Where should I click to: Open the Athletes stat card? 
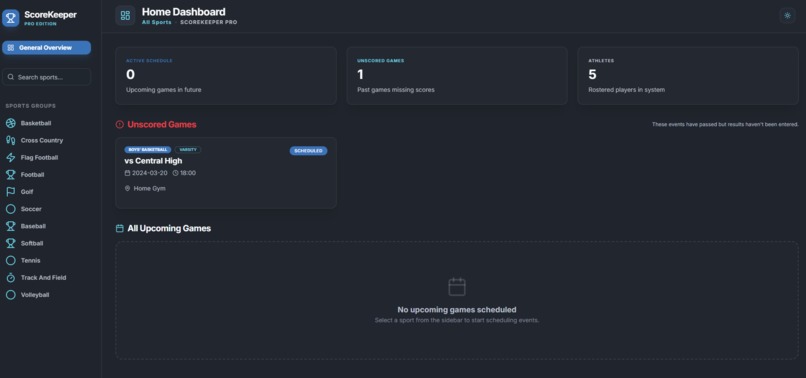(688, 76)
